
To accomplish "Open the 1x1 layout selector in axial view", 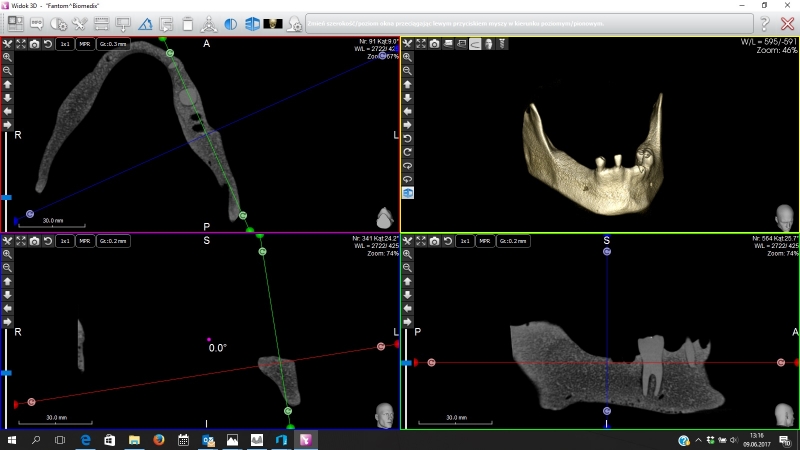I will coord(64,45).
